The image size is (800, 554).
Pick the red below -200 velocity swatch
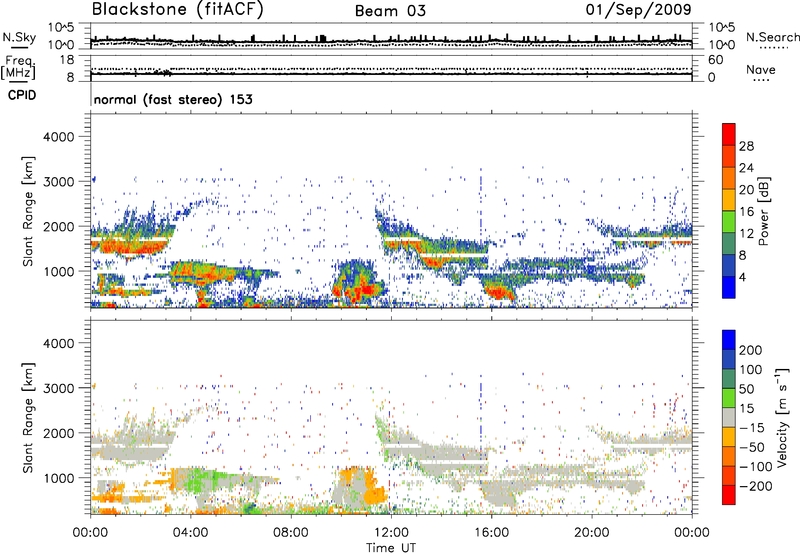[x=729, y=495]
